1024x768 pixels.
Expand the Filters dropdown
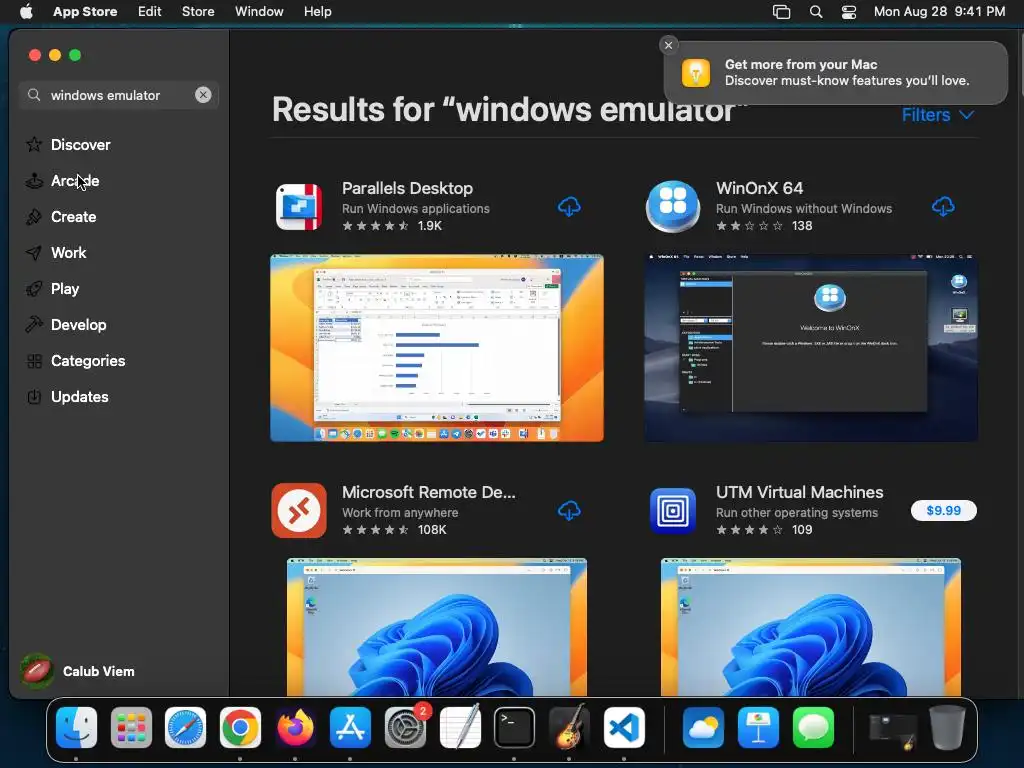[938, 115]
